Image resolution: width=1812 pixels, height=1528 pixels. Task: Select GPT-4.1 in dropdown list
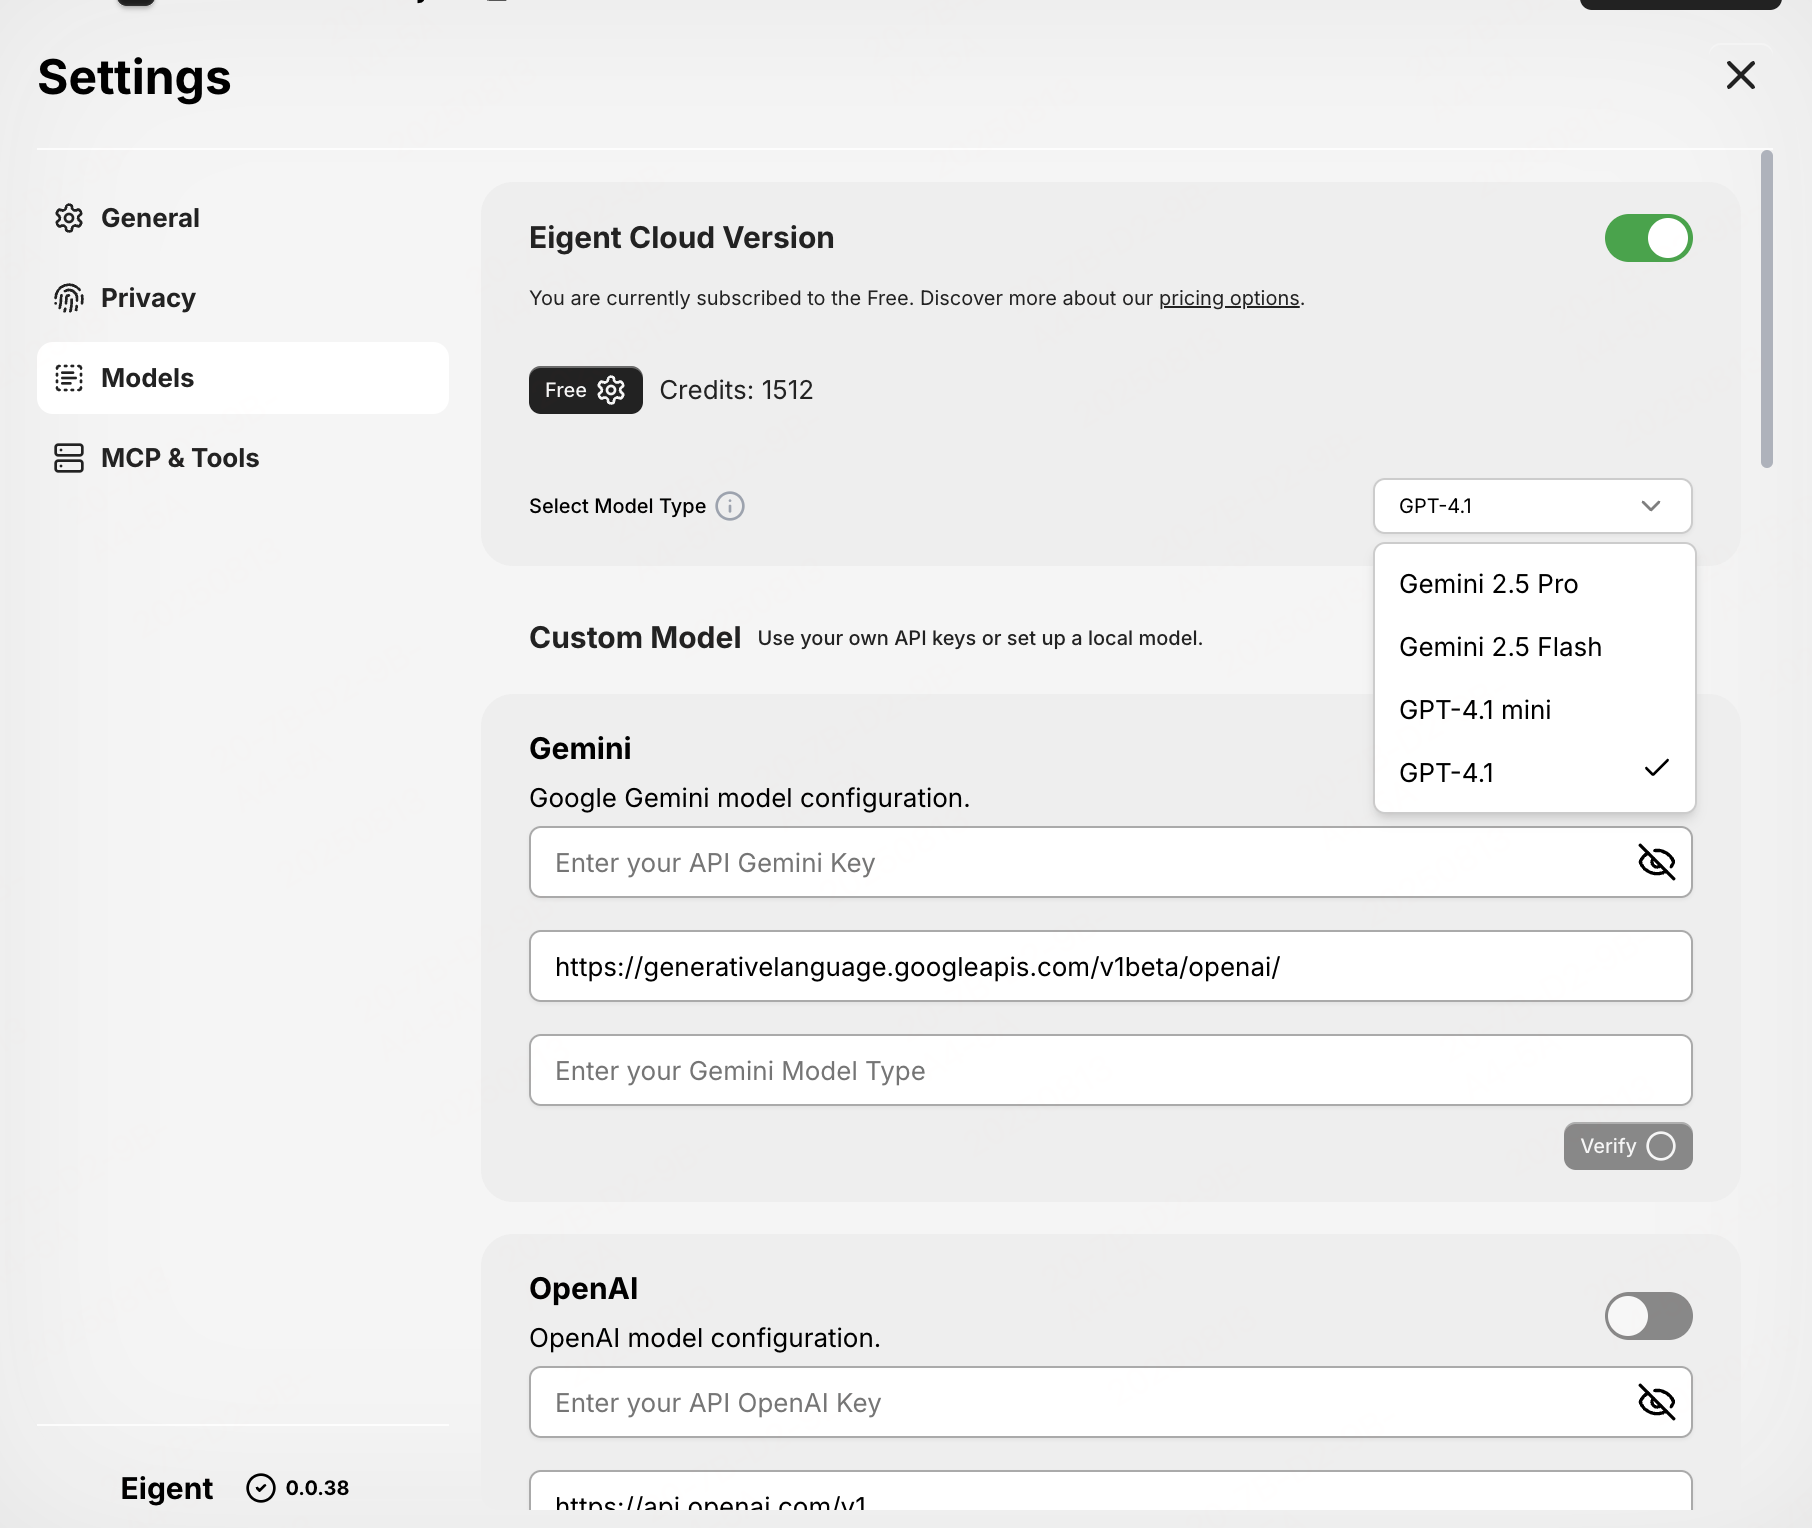[1535, 773]
